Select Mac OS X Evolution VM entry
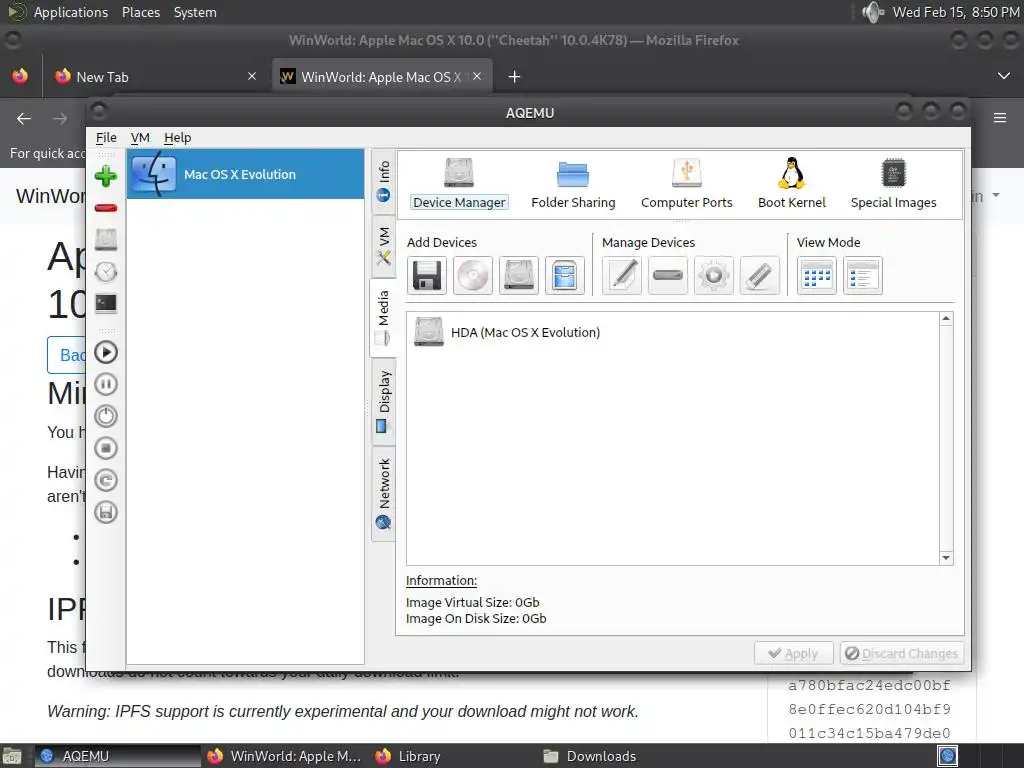This screenshot has height=768, width=1024. [x=246, y=174]
